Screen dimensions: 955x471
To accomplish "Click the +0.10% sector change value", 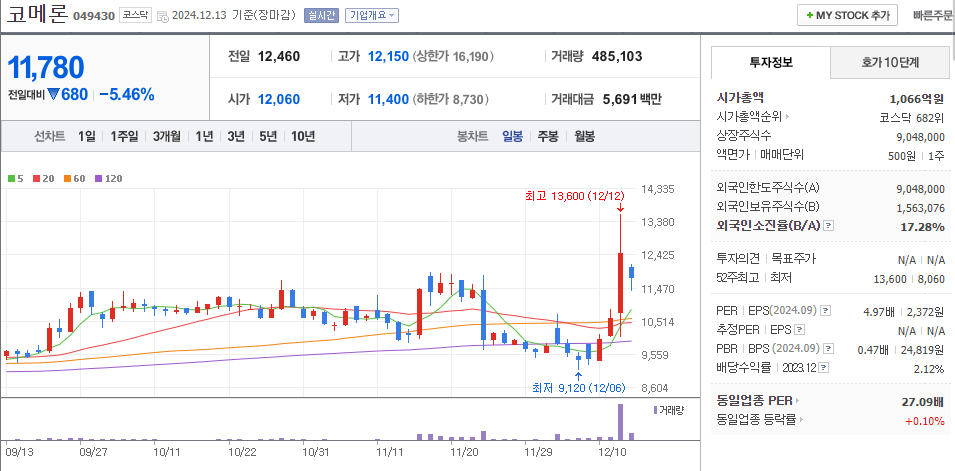I will [x=925, y=420].
